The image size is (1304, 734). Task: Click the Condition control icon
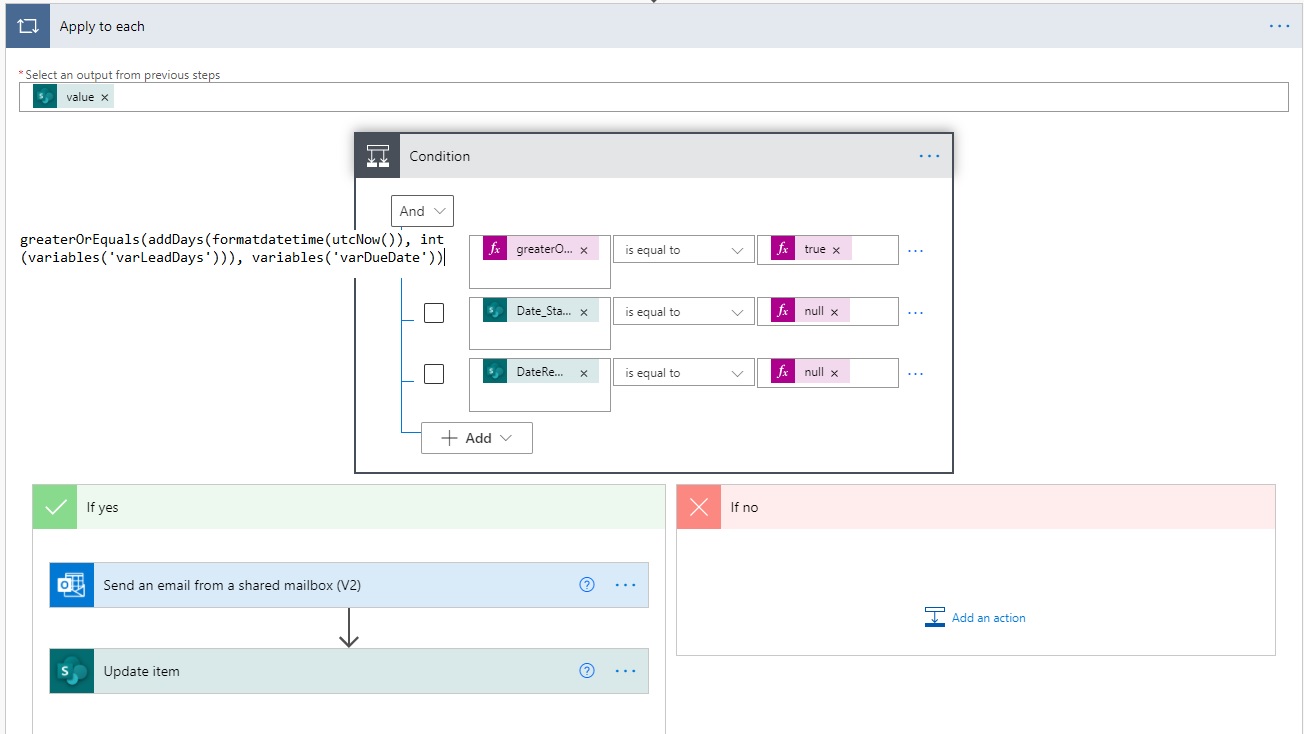point(377,156)
